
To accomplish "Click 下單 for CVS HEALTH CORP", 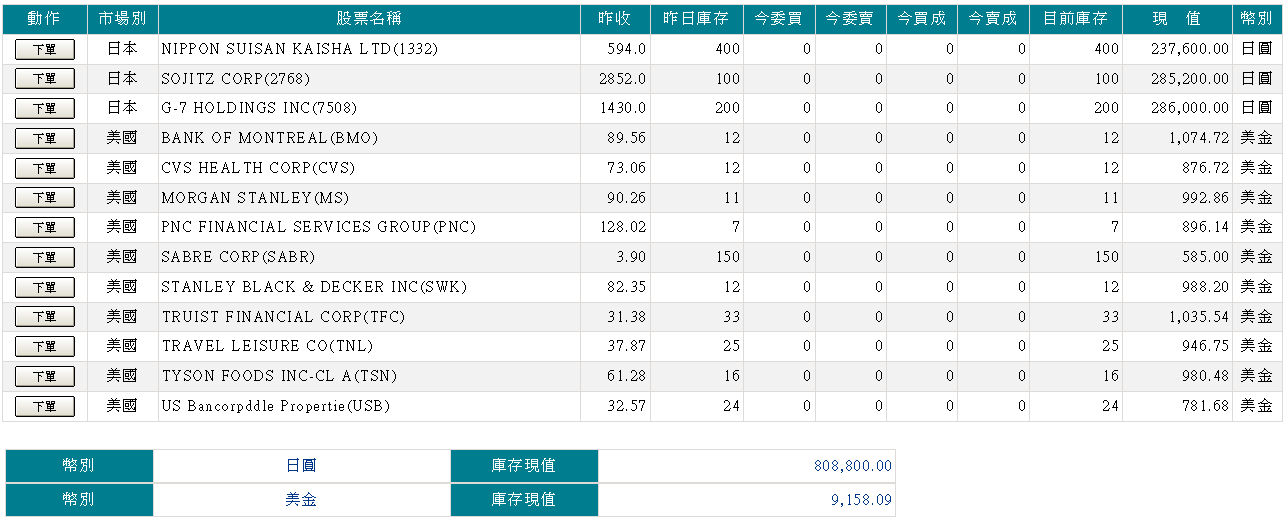I will (x=44, y=168).
